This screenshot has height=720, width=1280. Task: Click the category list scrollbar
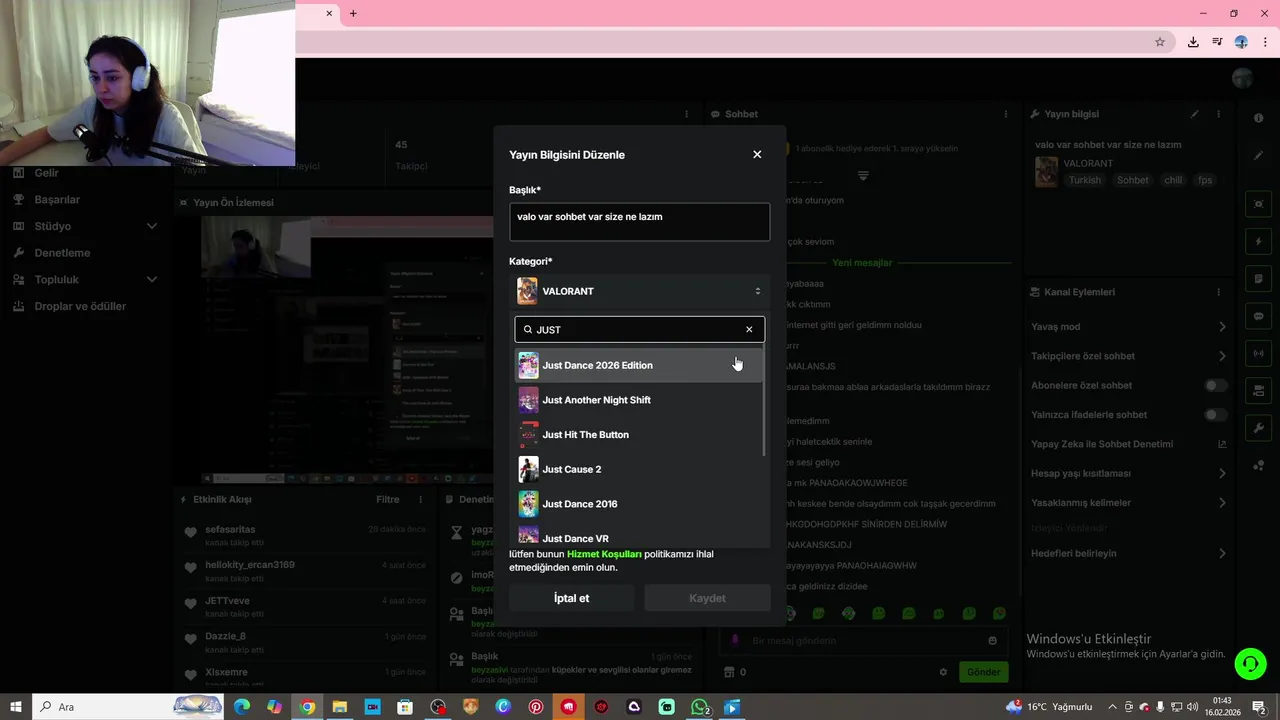pos(765,400)
